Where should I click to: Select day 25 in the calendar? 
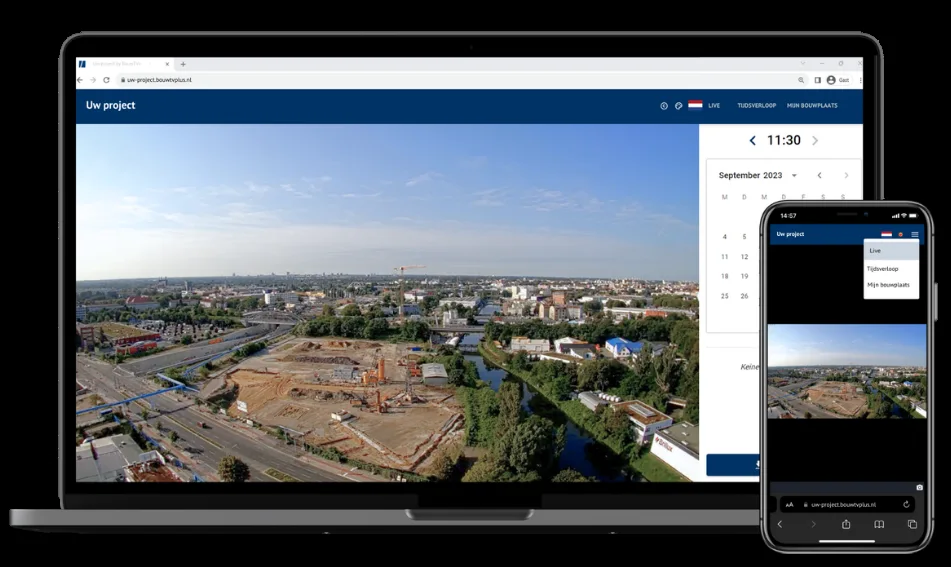[x=724, y=297]
